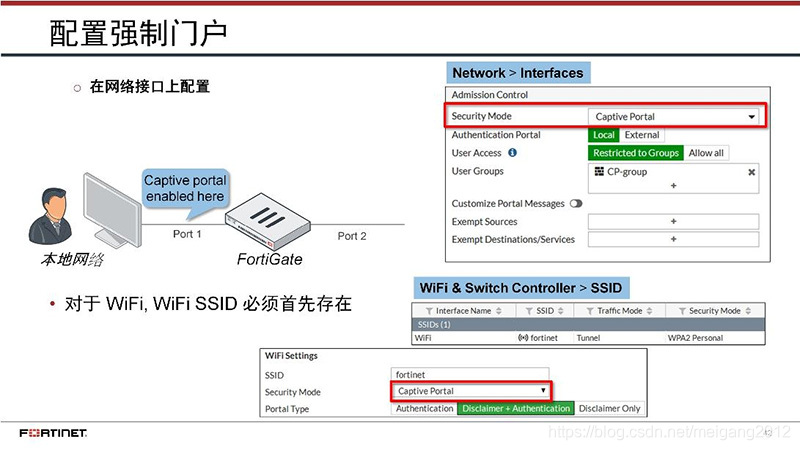The height and width of the screenshot is (450, 800).
Task: Click the user person icon
Action: (51, 216)
